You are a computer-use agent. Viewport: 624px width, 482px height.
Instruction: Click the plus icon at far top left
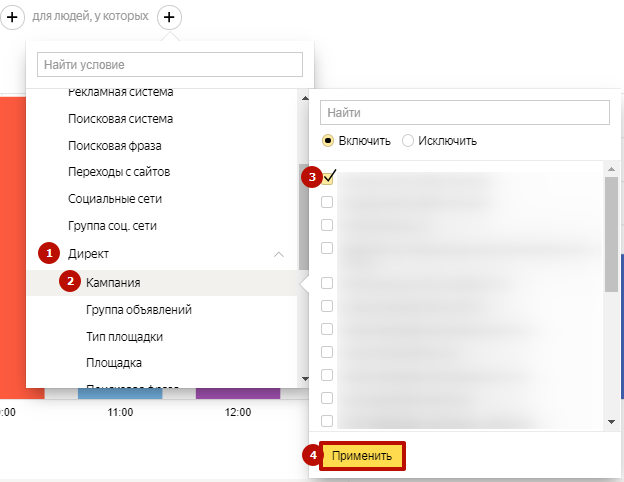(x=15, y=16)
